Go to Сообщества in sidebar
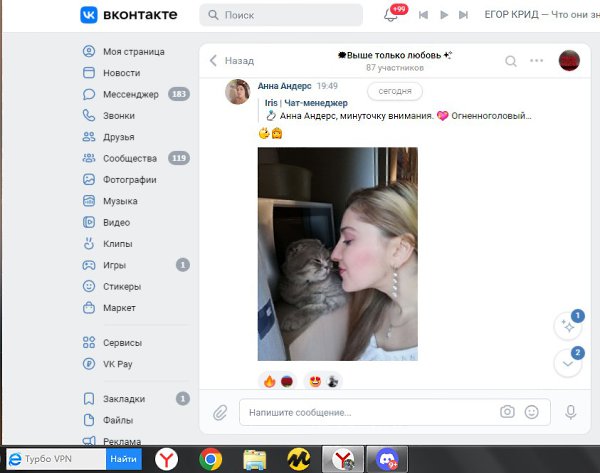Viewport: 600px width, 473px height. click(x=129, y=158)
